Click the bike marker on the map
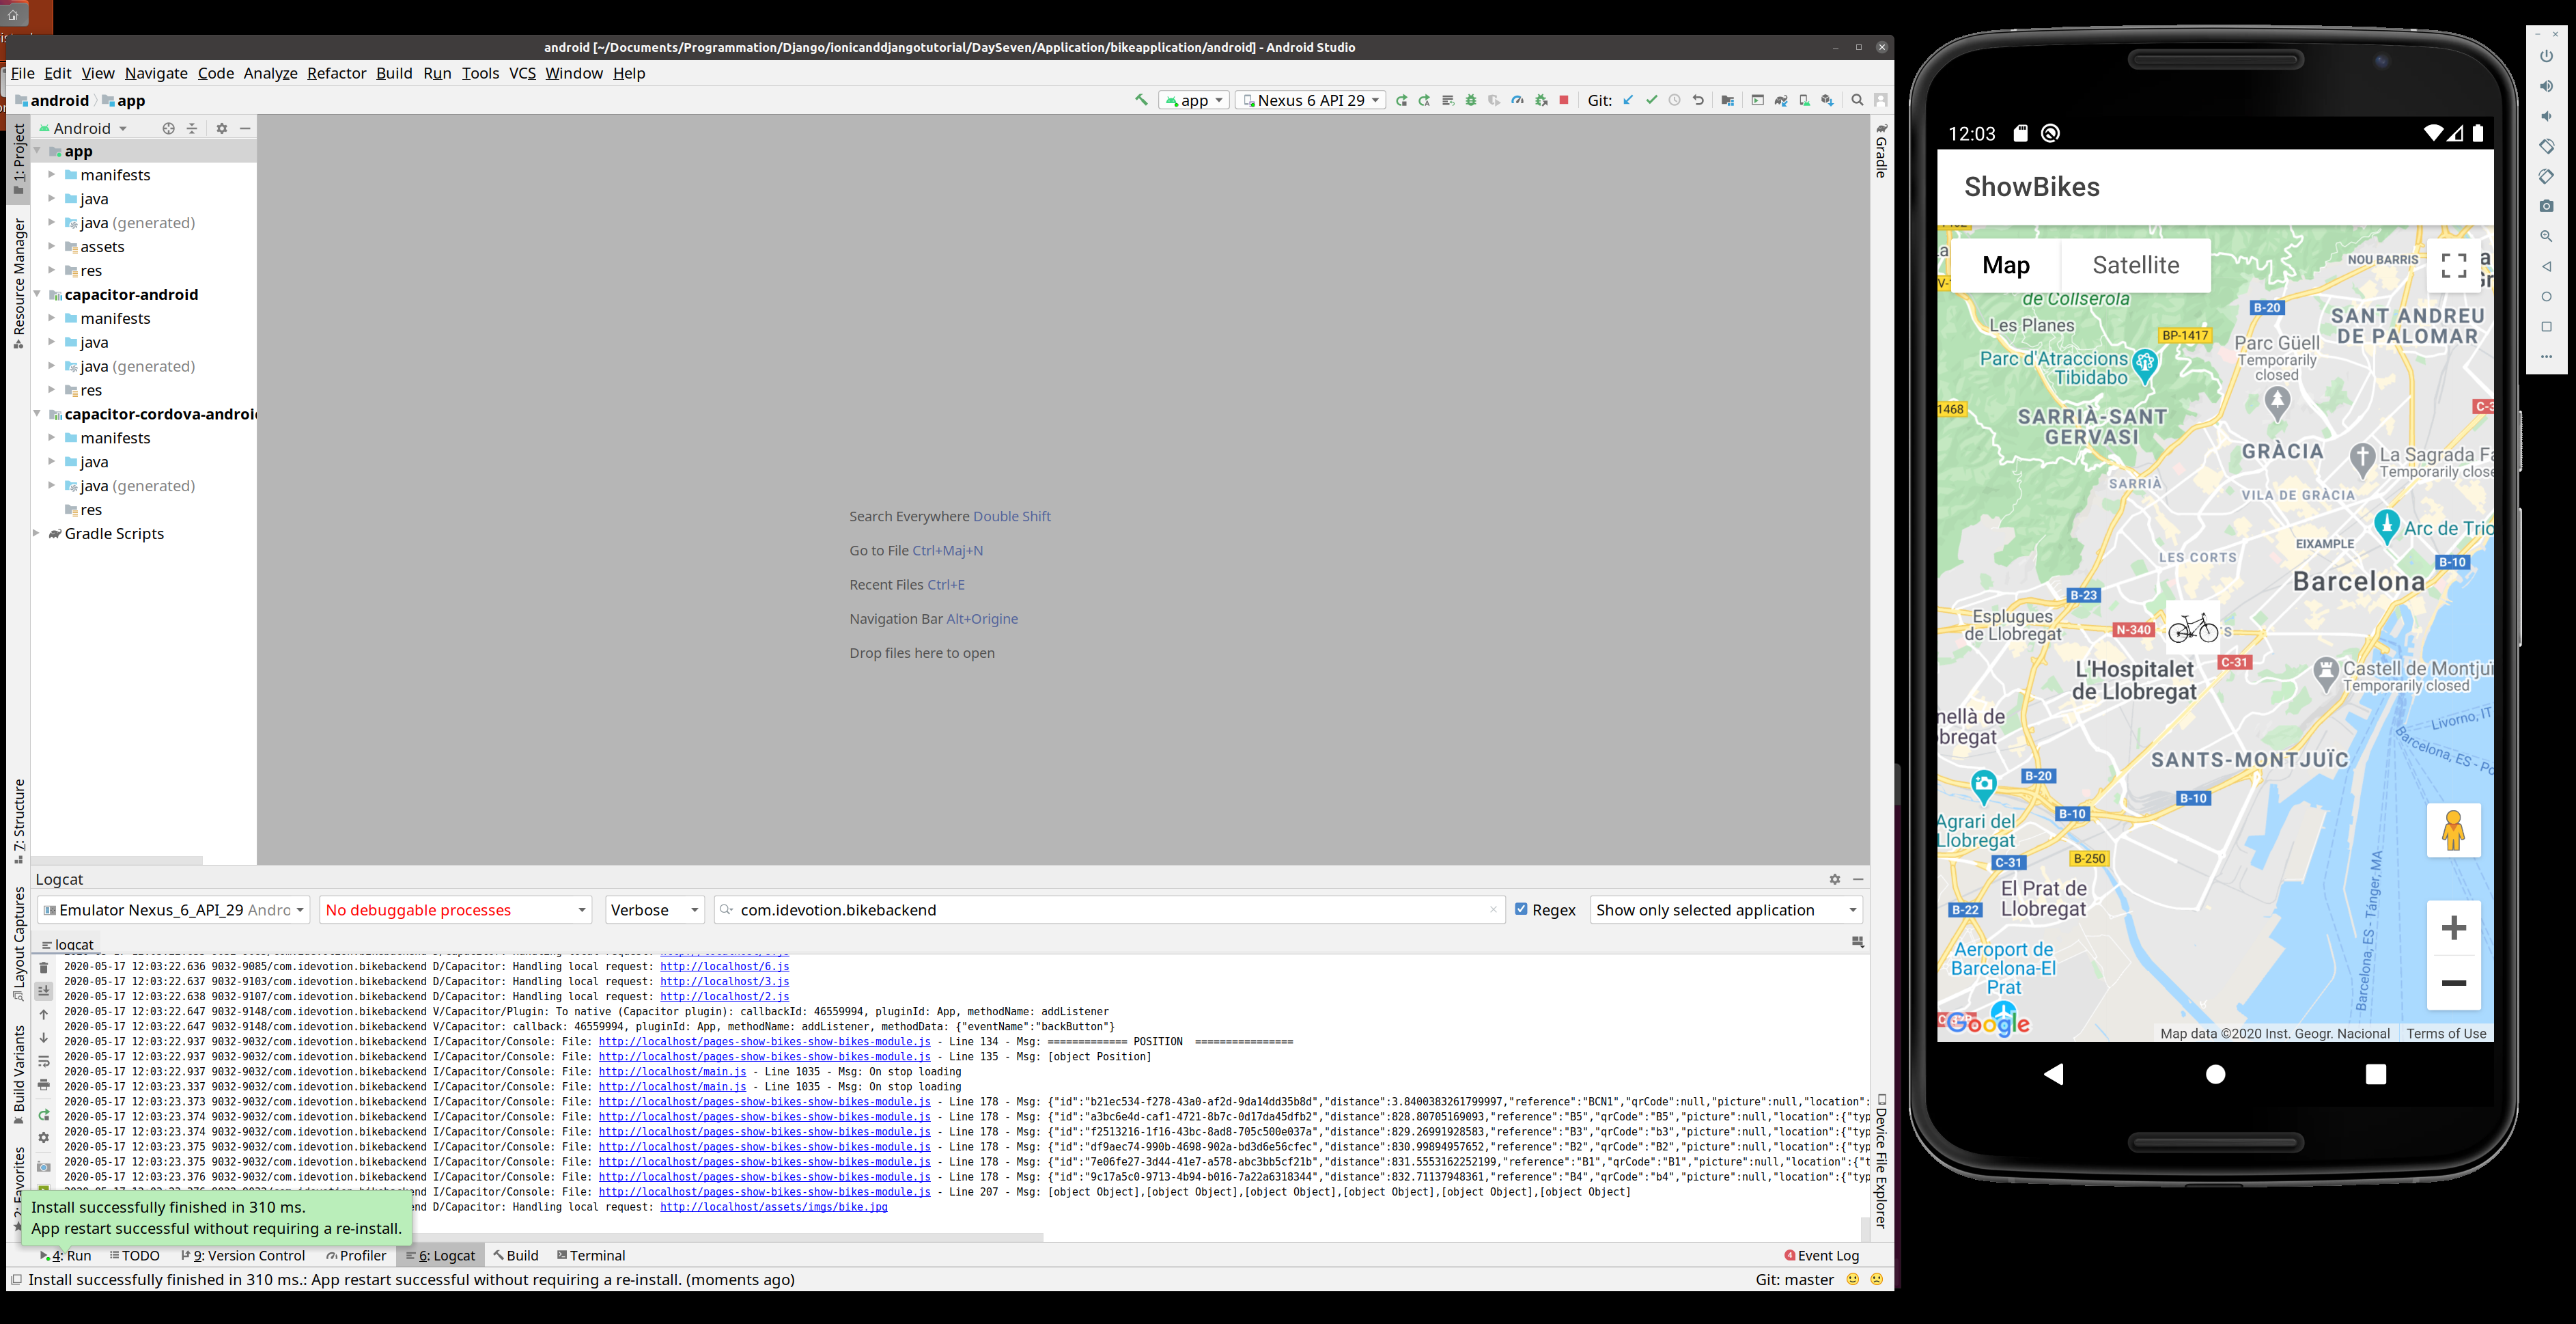Viewport: 2576px width, 1324px height. [x=2193, y=628]
